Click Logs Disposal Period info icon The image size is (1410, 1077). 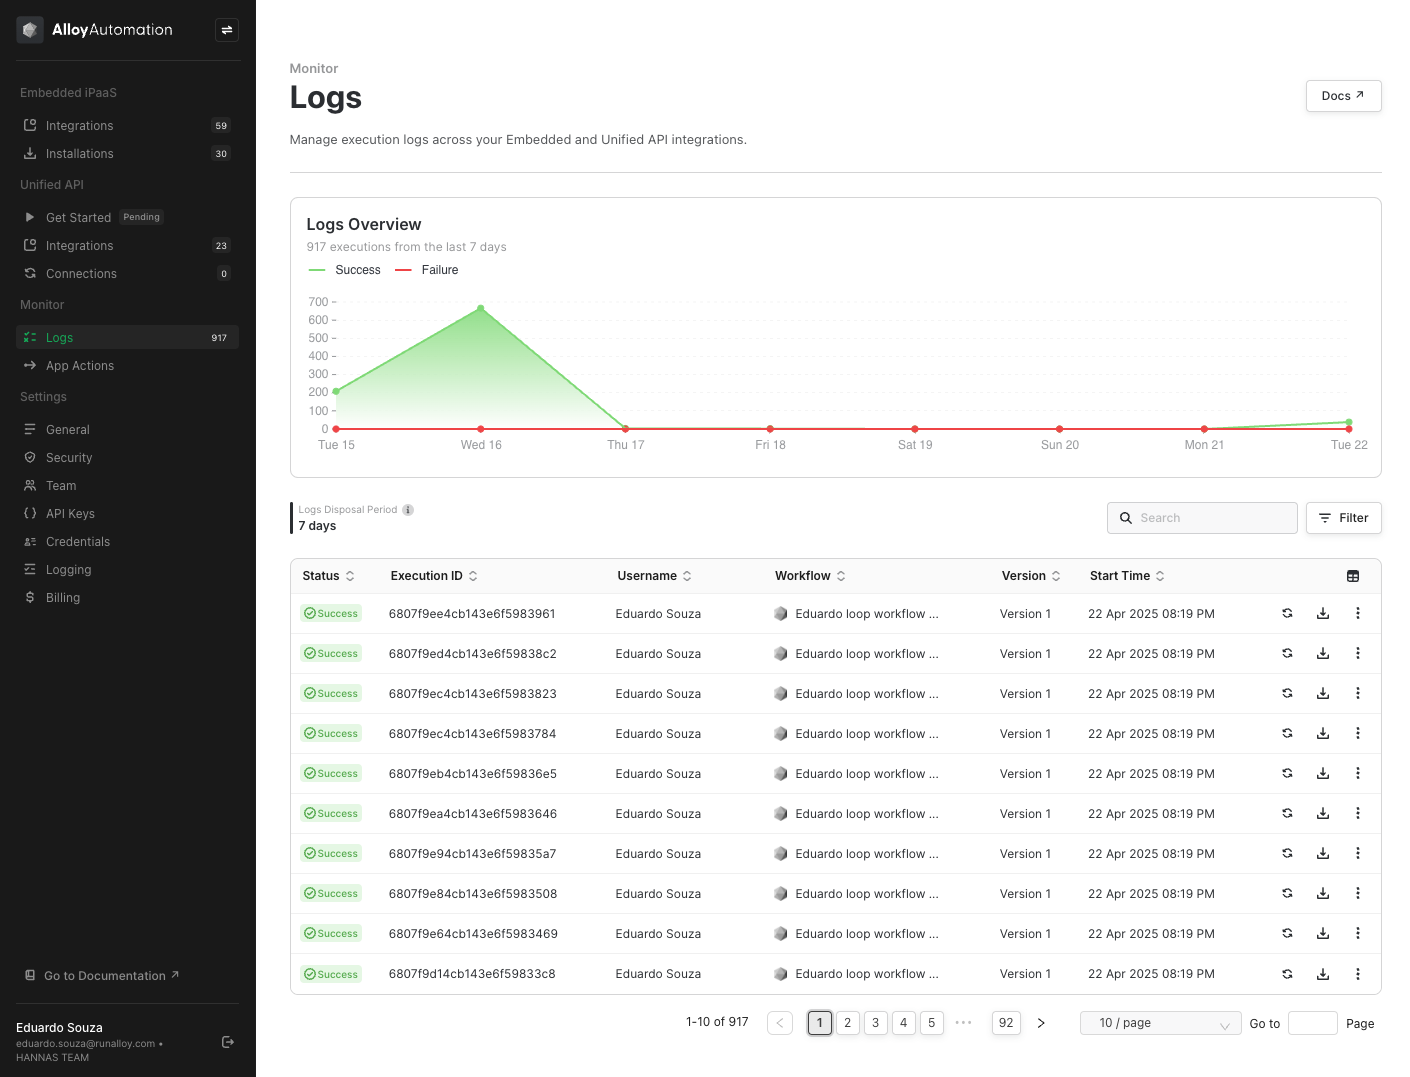408,510
